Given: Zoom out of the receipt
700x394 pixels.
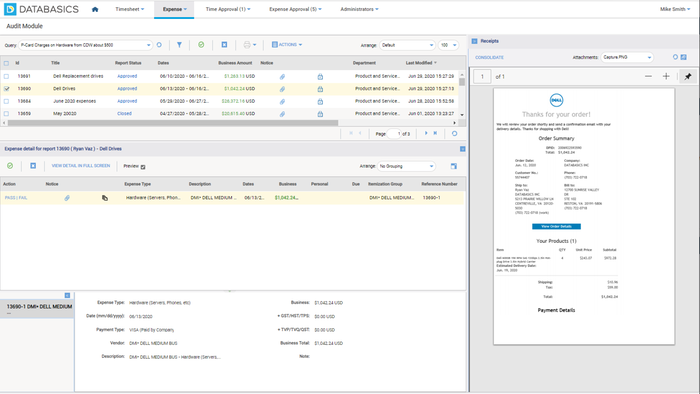Looking at the screenshot, I should tap(648, 76).
